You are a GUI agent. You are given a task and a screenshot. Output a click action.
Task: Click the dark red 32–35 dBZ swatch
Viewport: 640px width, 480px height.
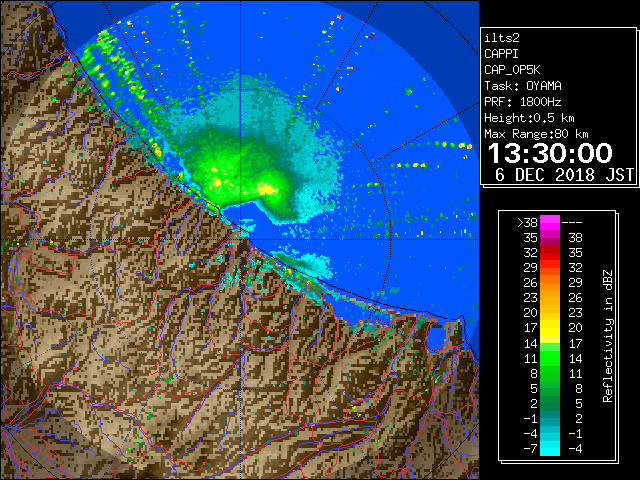[550, 253]
